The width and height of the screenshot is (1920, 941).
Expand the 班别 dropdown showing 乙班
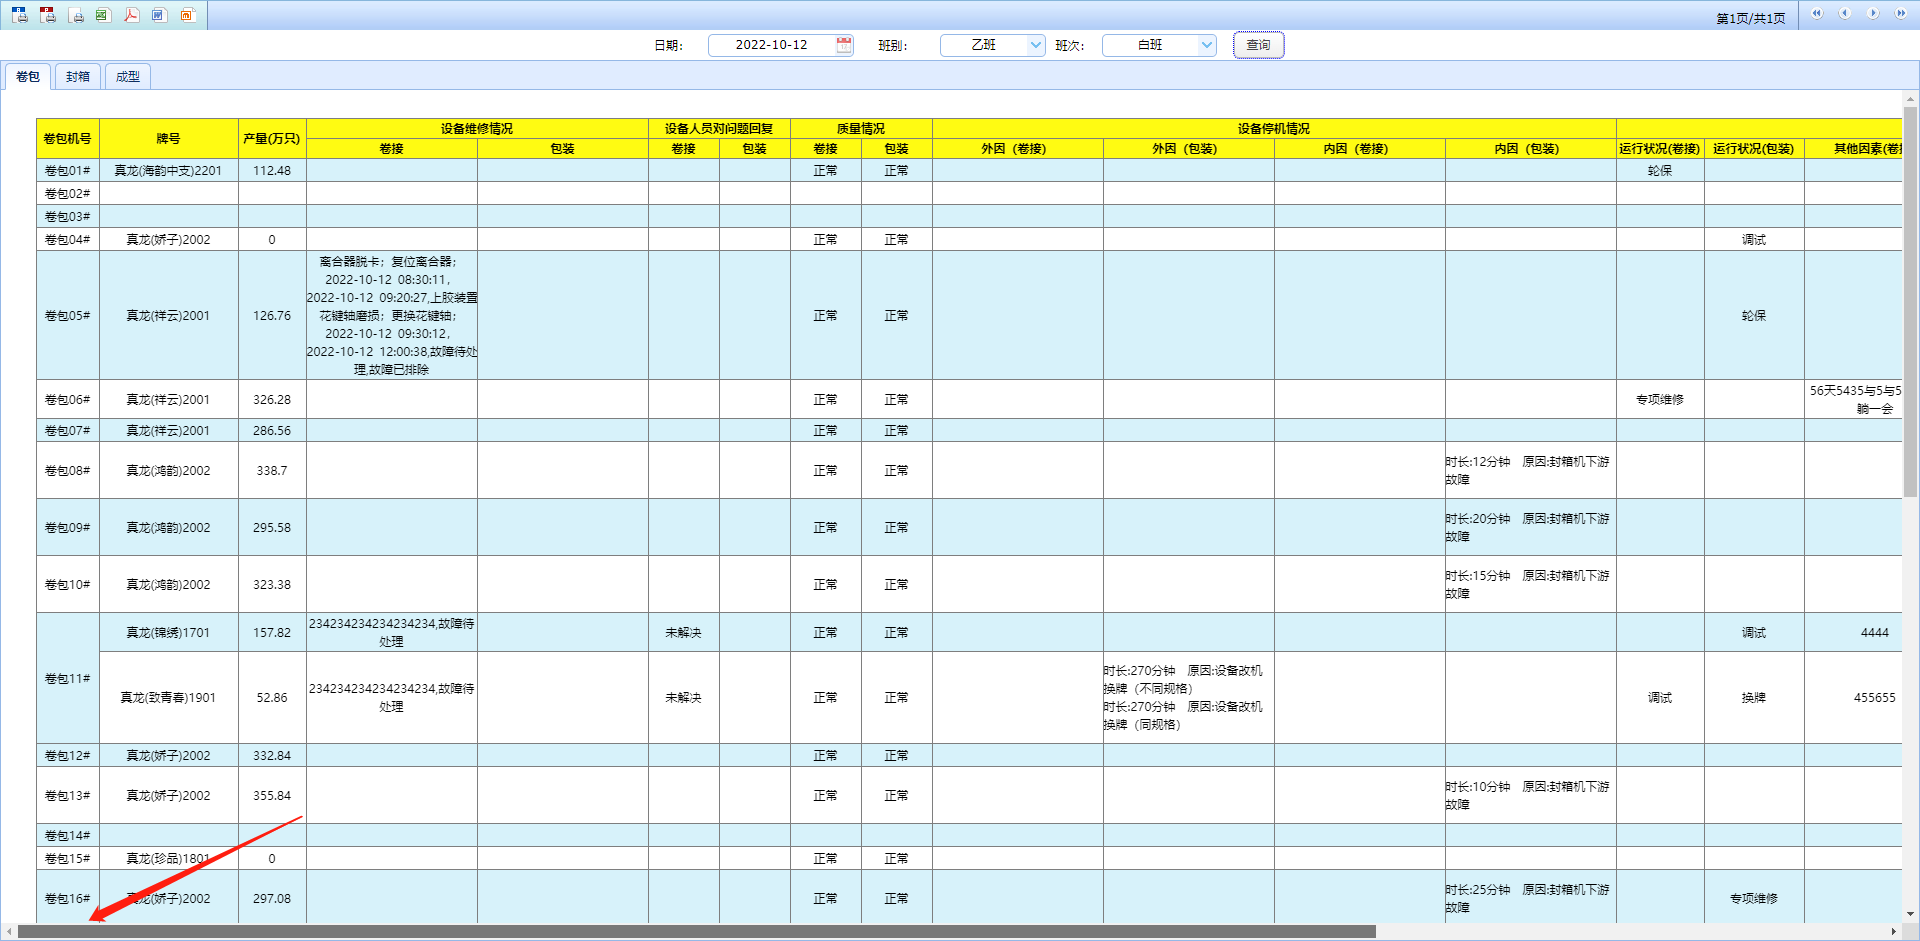click(x=1036, y=45)
